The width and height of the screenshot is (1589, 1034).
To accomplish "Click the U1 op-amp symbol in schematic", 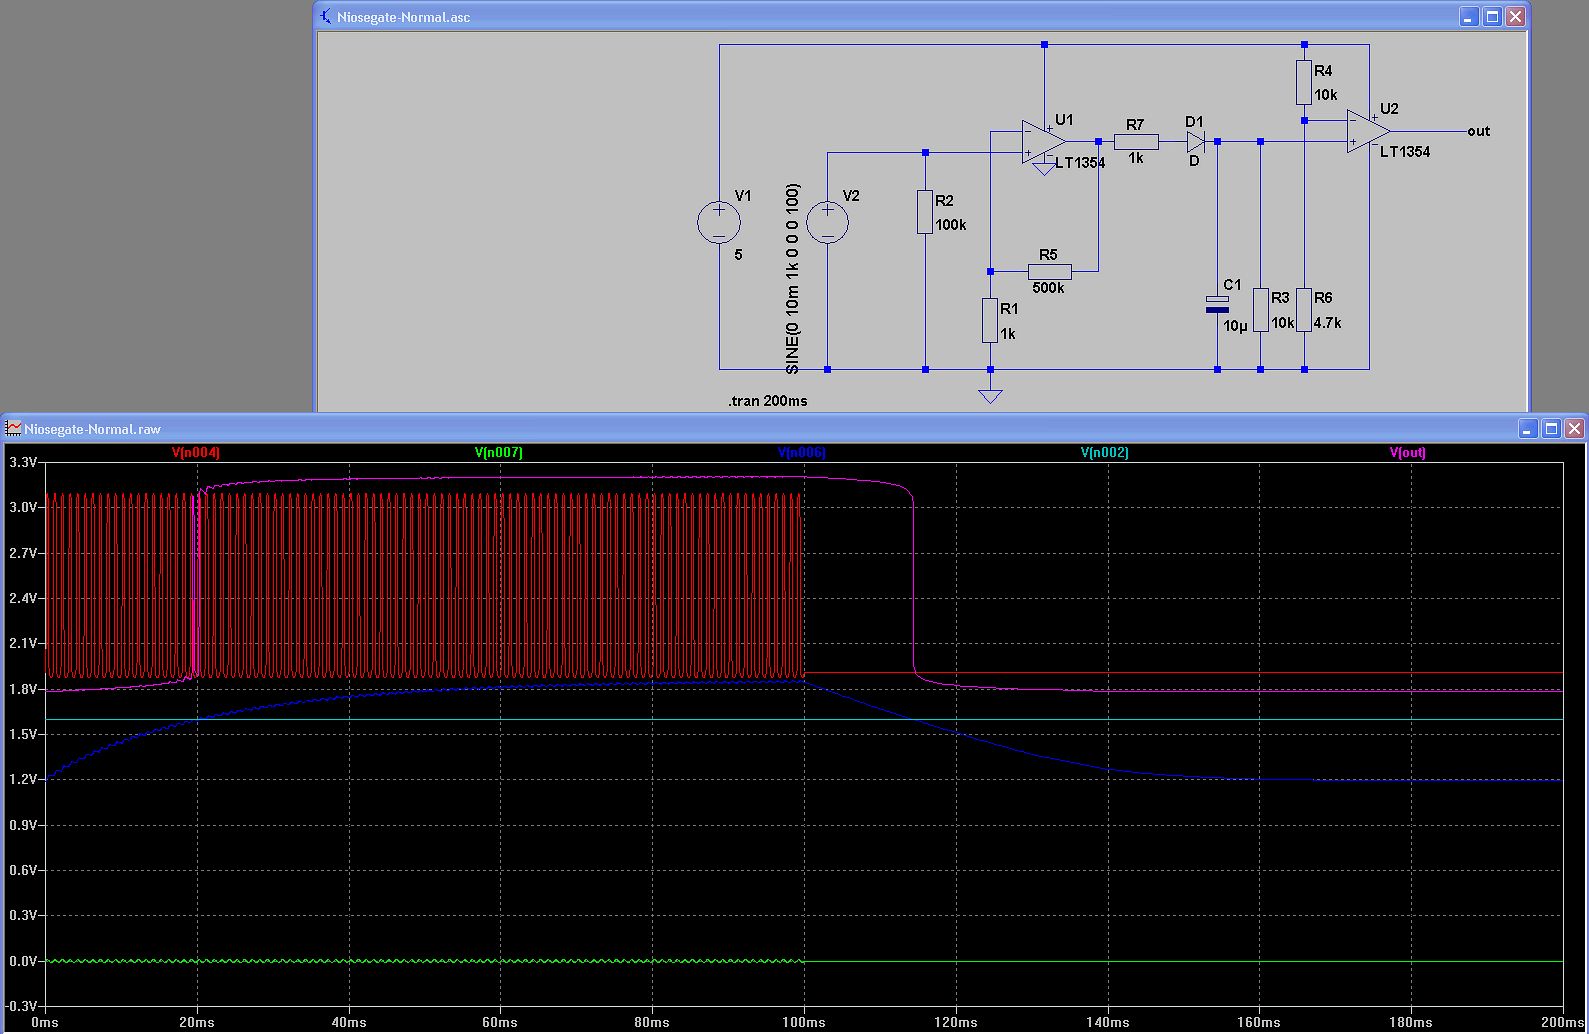I will pos(1041,142).
